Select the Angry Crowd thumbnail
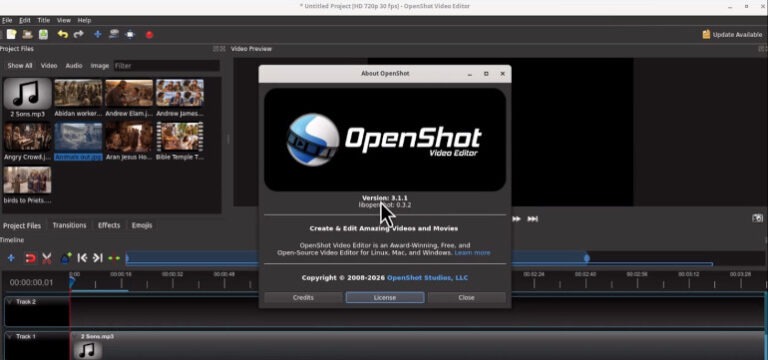The width and height of the screenshot is (768, 360). pos(27,137)
